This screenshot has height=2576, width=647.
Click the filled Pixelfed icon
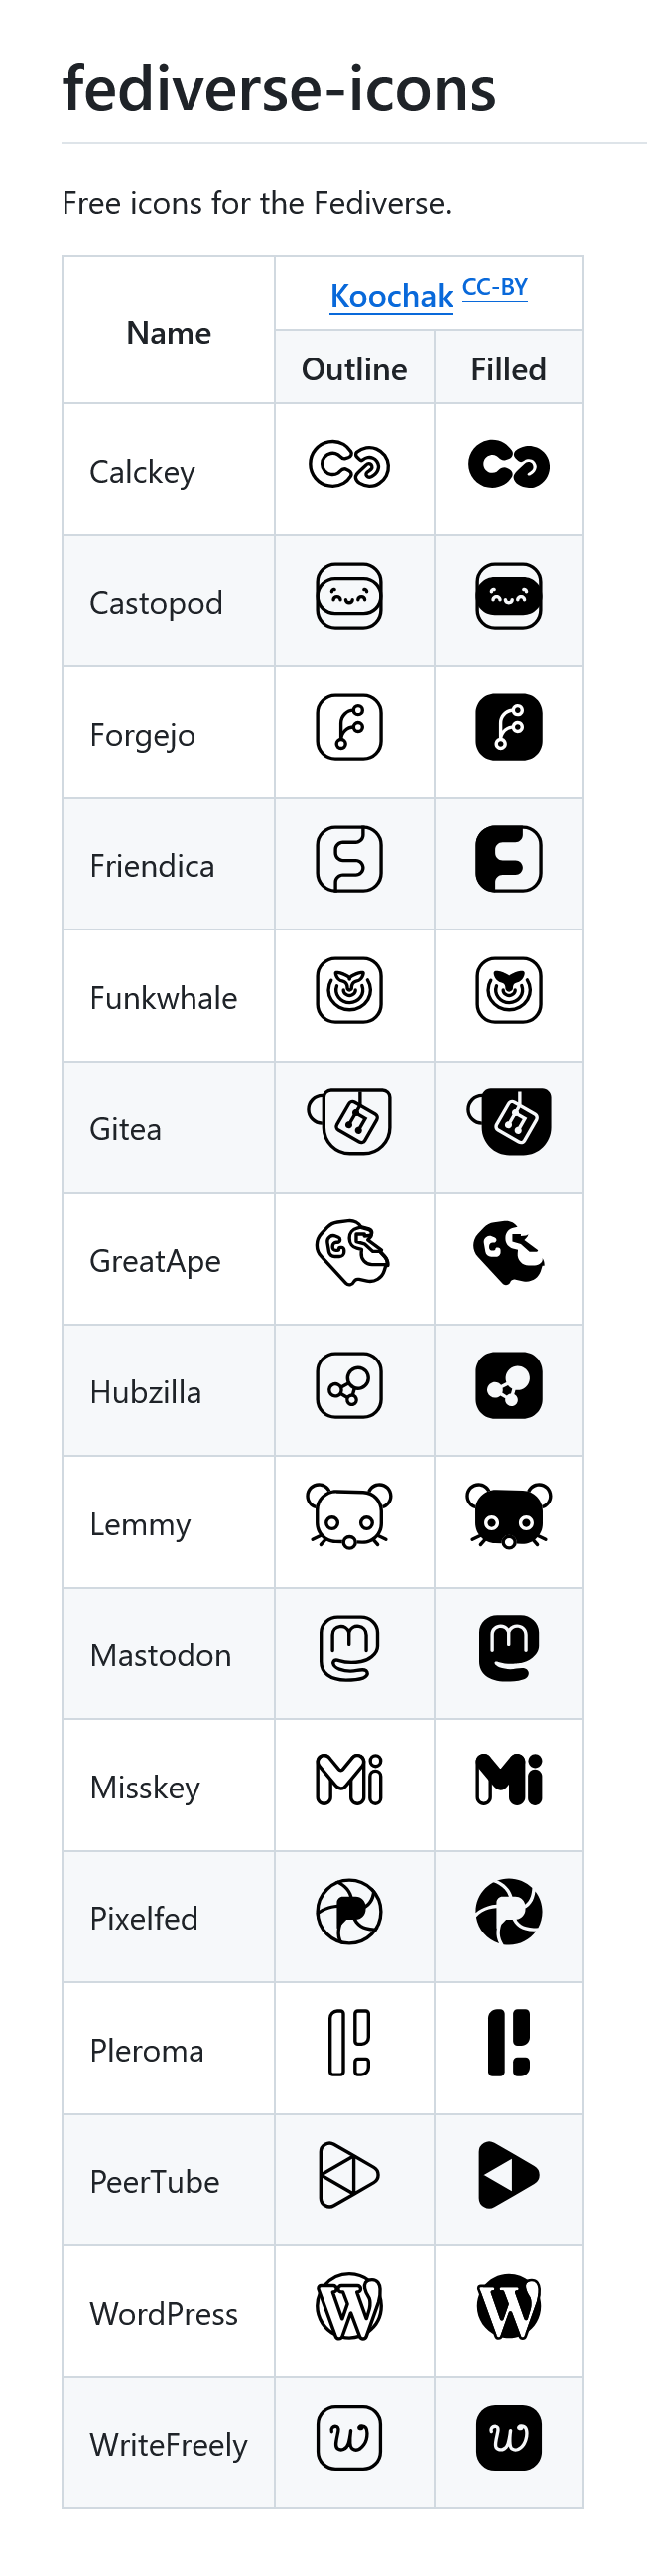point(509,1911)
